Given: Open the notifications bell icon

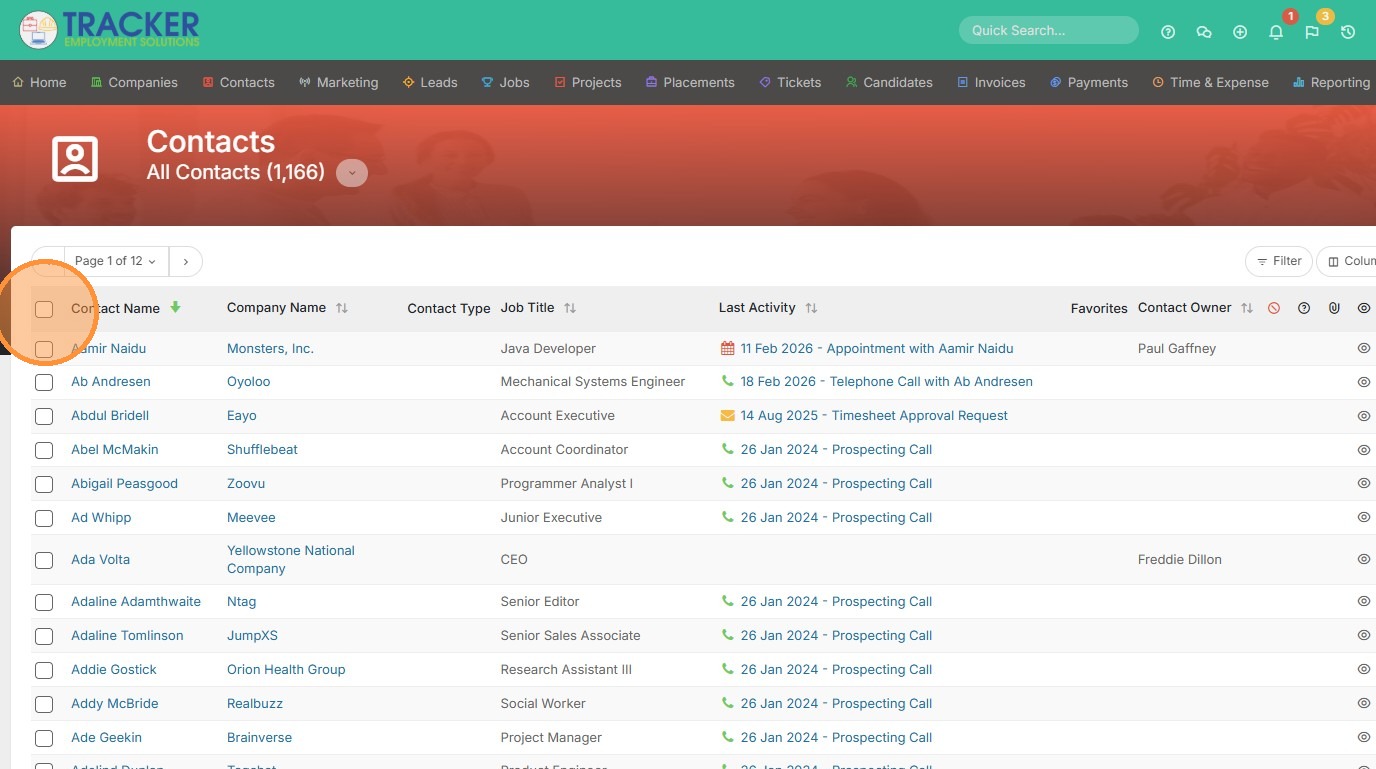Looking at the screenshot, I should pos(1276,32).
